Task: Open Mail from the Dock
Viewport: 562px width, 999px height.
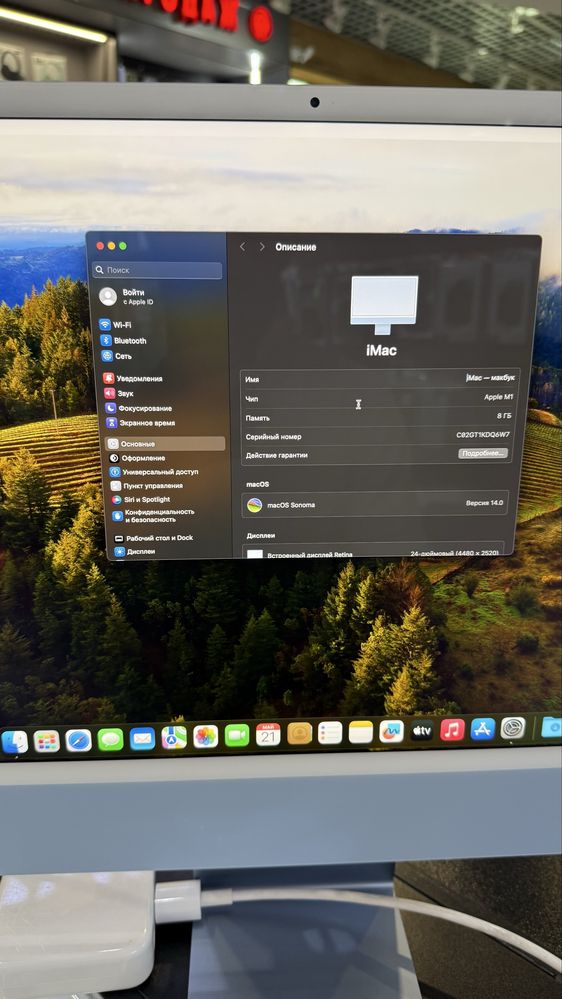Action: 142,738
